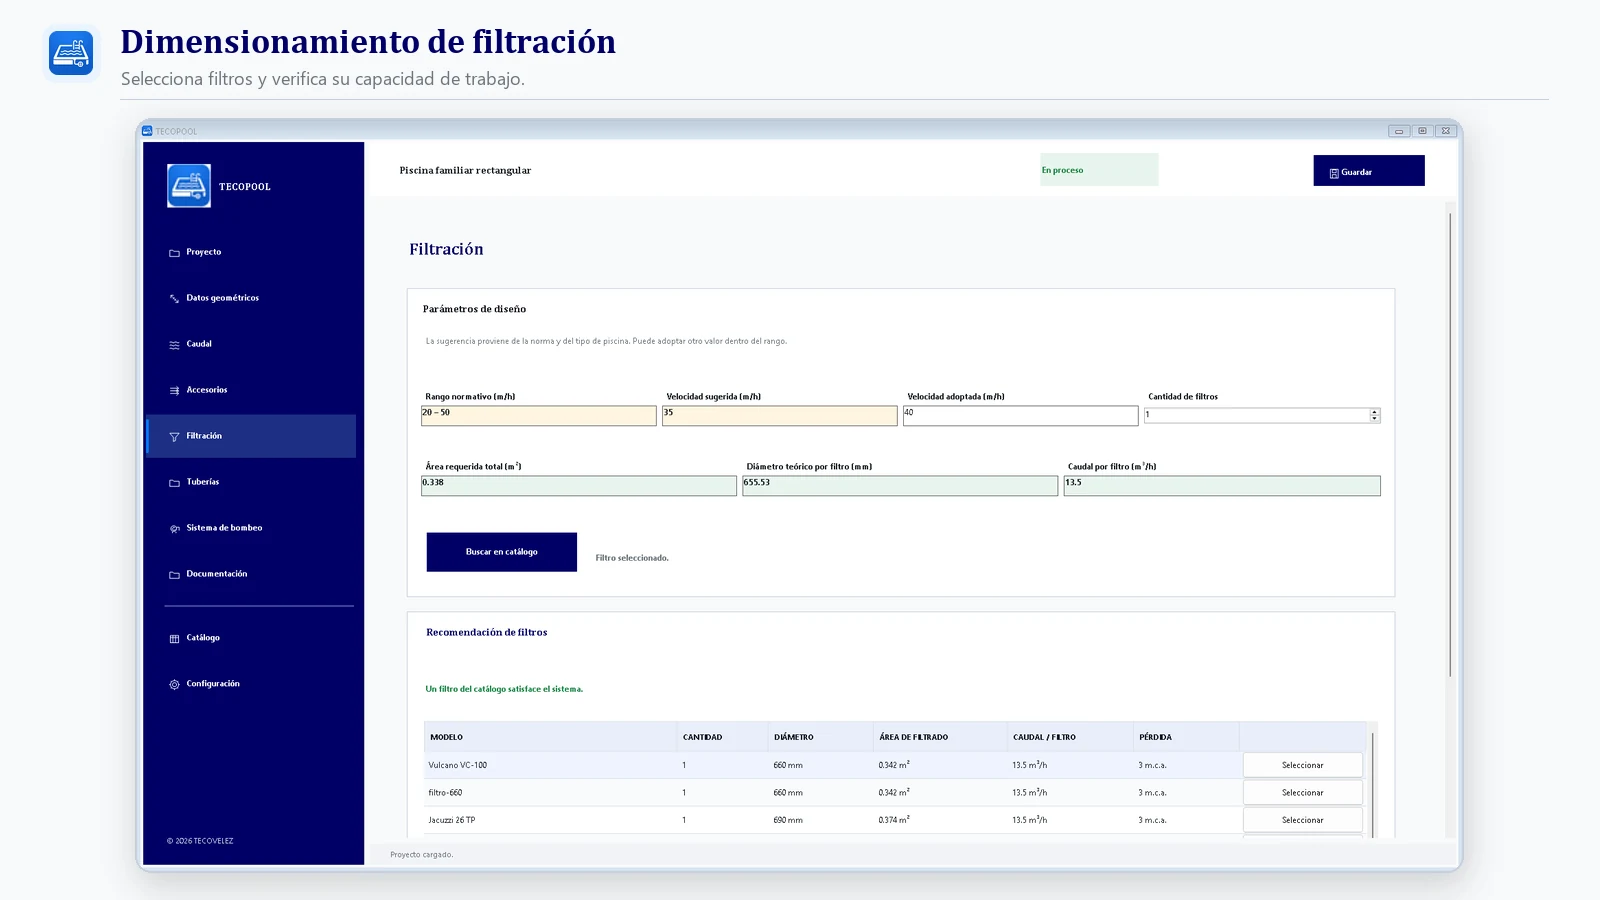Click the CANTIDAD column header
Screen dimensions: 1600x900
click(722, 737)
